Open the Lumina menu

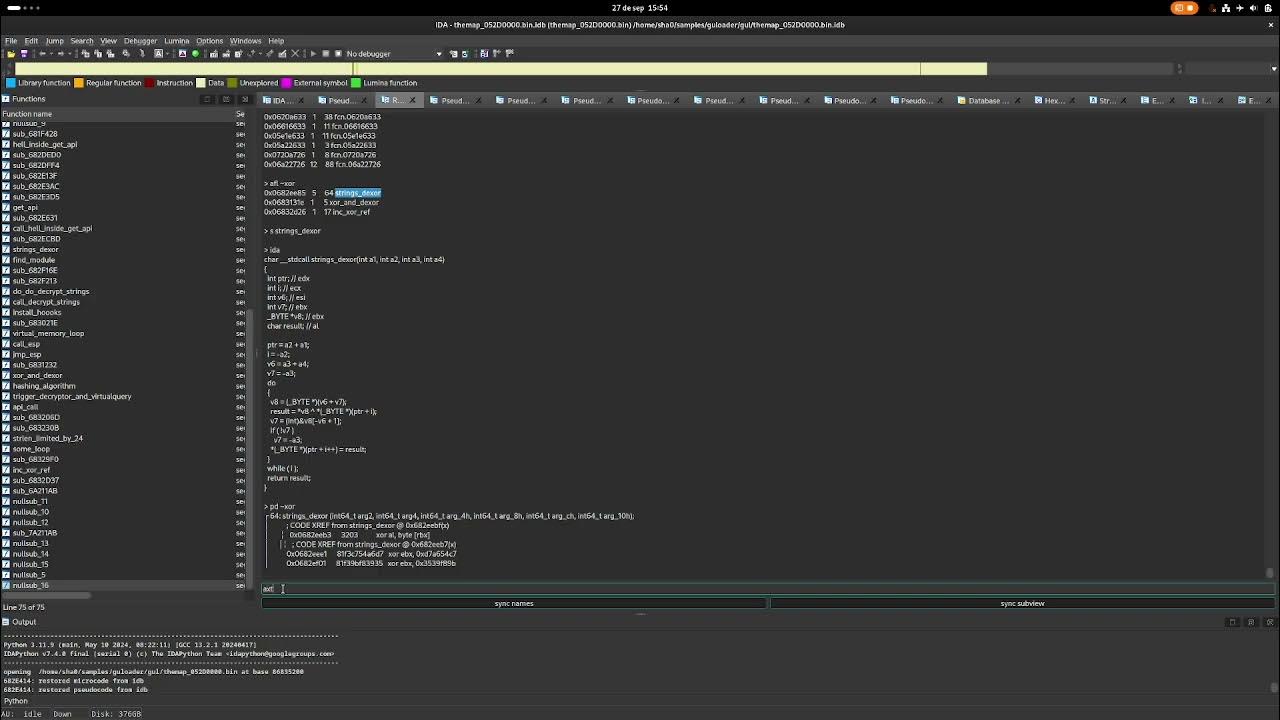coord(176,41)
